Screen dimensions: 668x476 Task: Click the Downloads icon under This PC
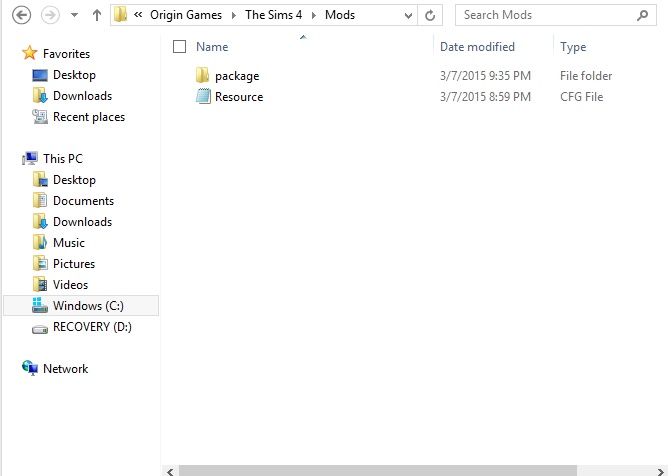40,221
